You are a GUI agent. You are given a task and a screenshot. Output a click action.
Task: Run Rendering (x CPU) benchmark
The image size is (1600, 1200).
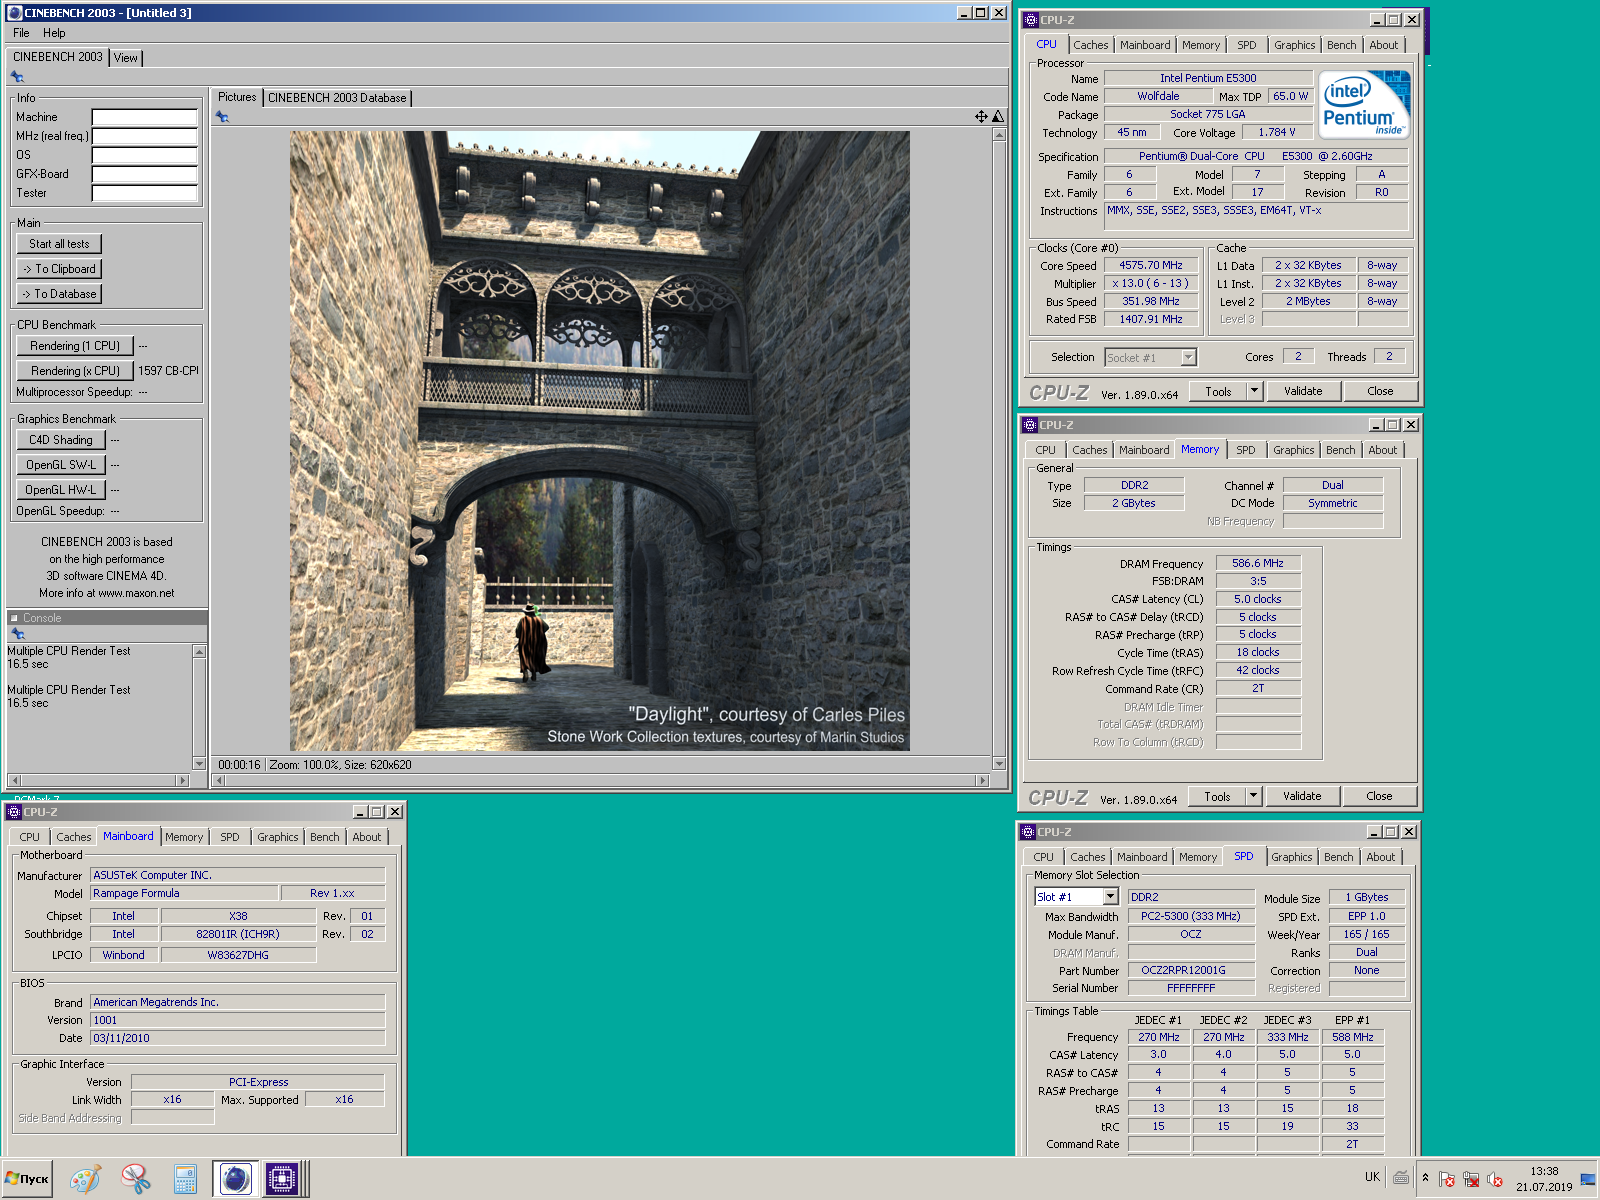click(x=75, y=371)
